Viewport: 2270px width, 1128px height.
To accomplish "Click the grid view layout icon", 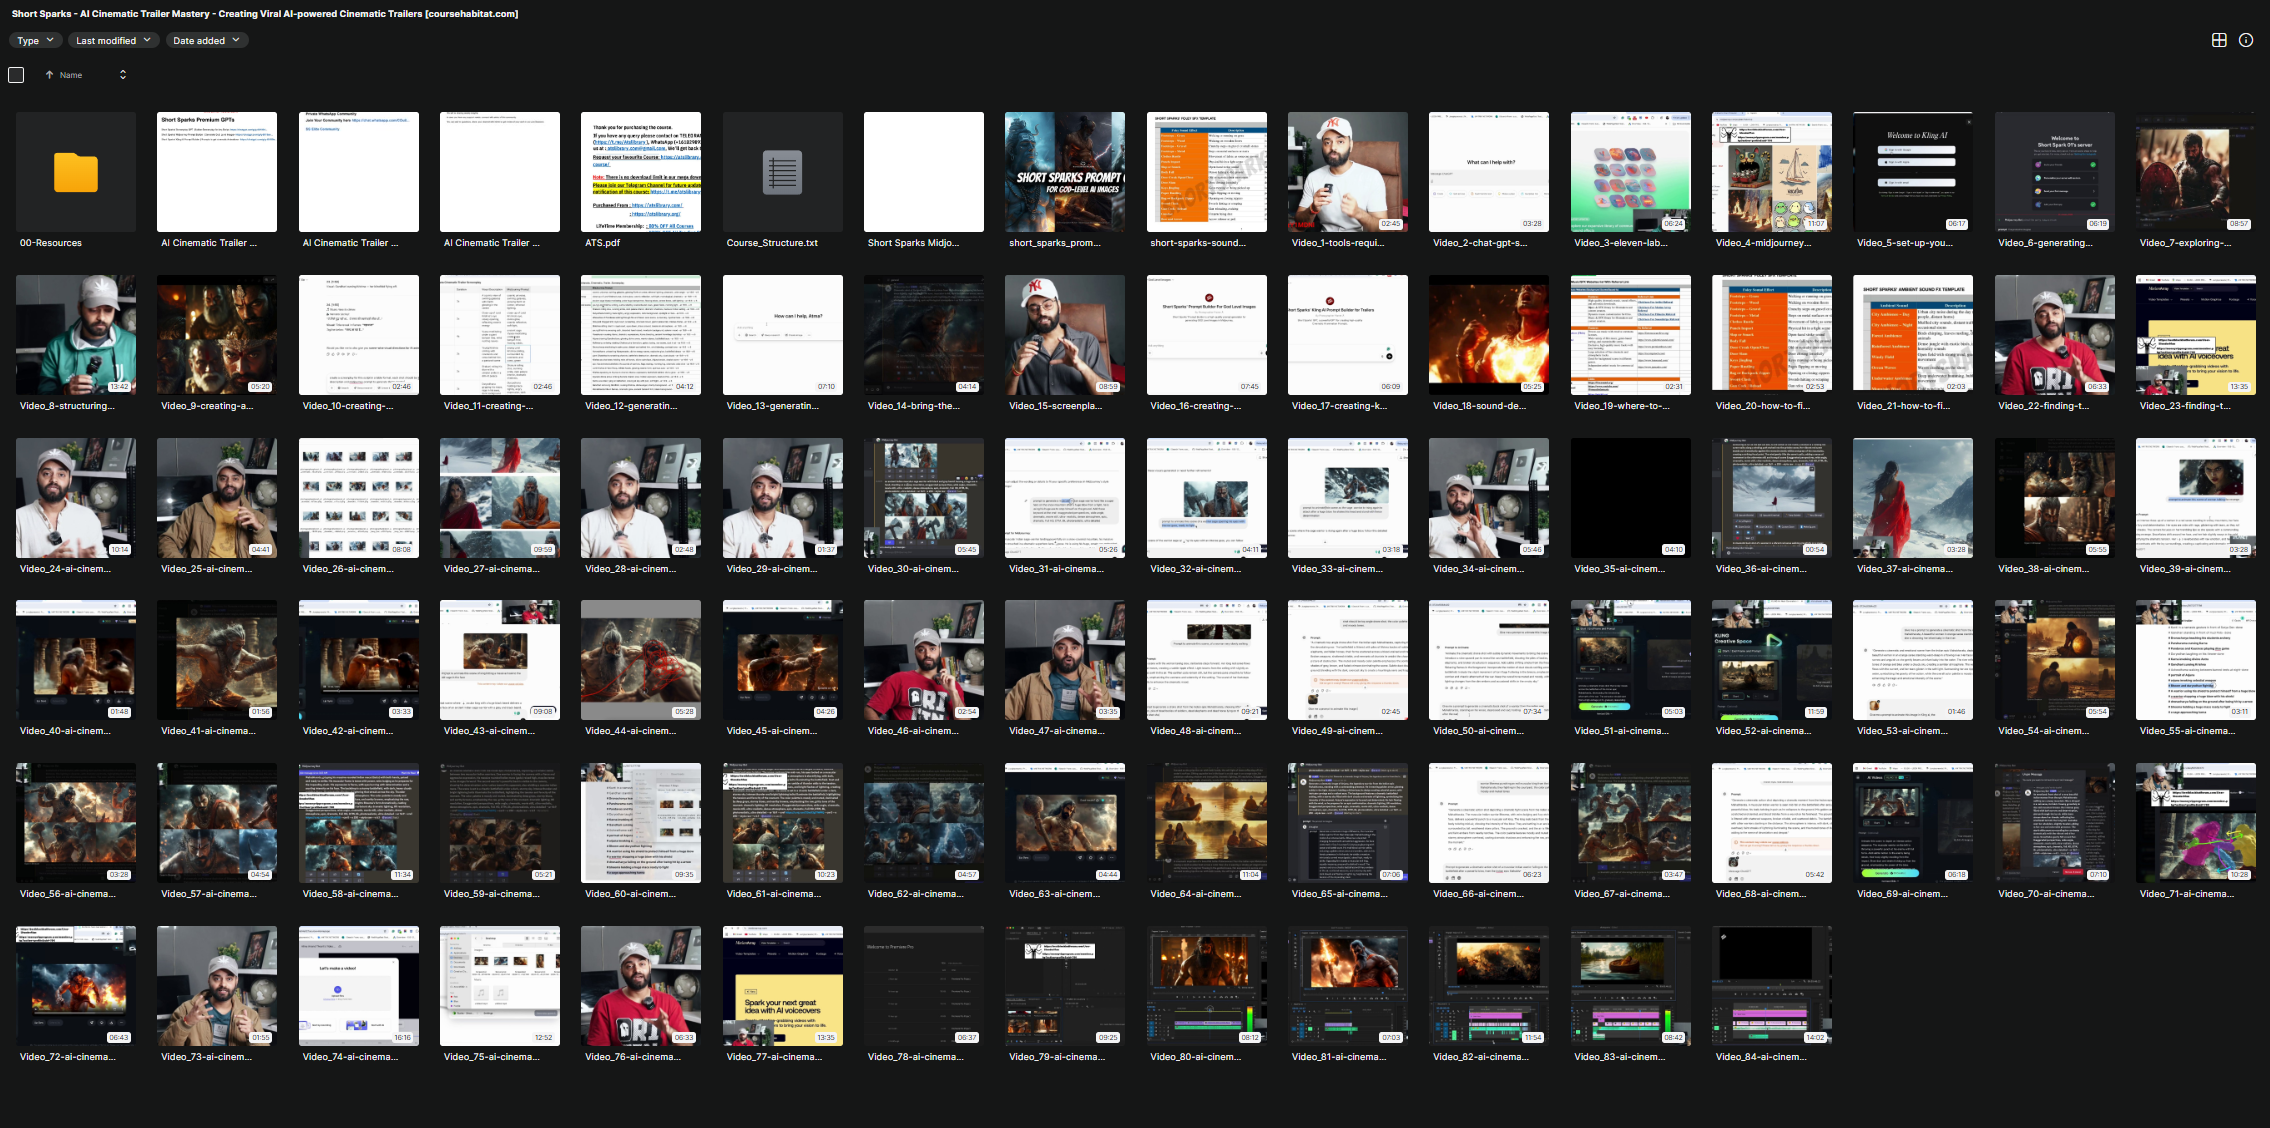I will pyautogui.click(x=2219, y=40).
